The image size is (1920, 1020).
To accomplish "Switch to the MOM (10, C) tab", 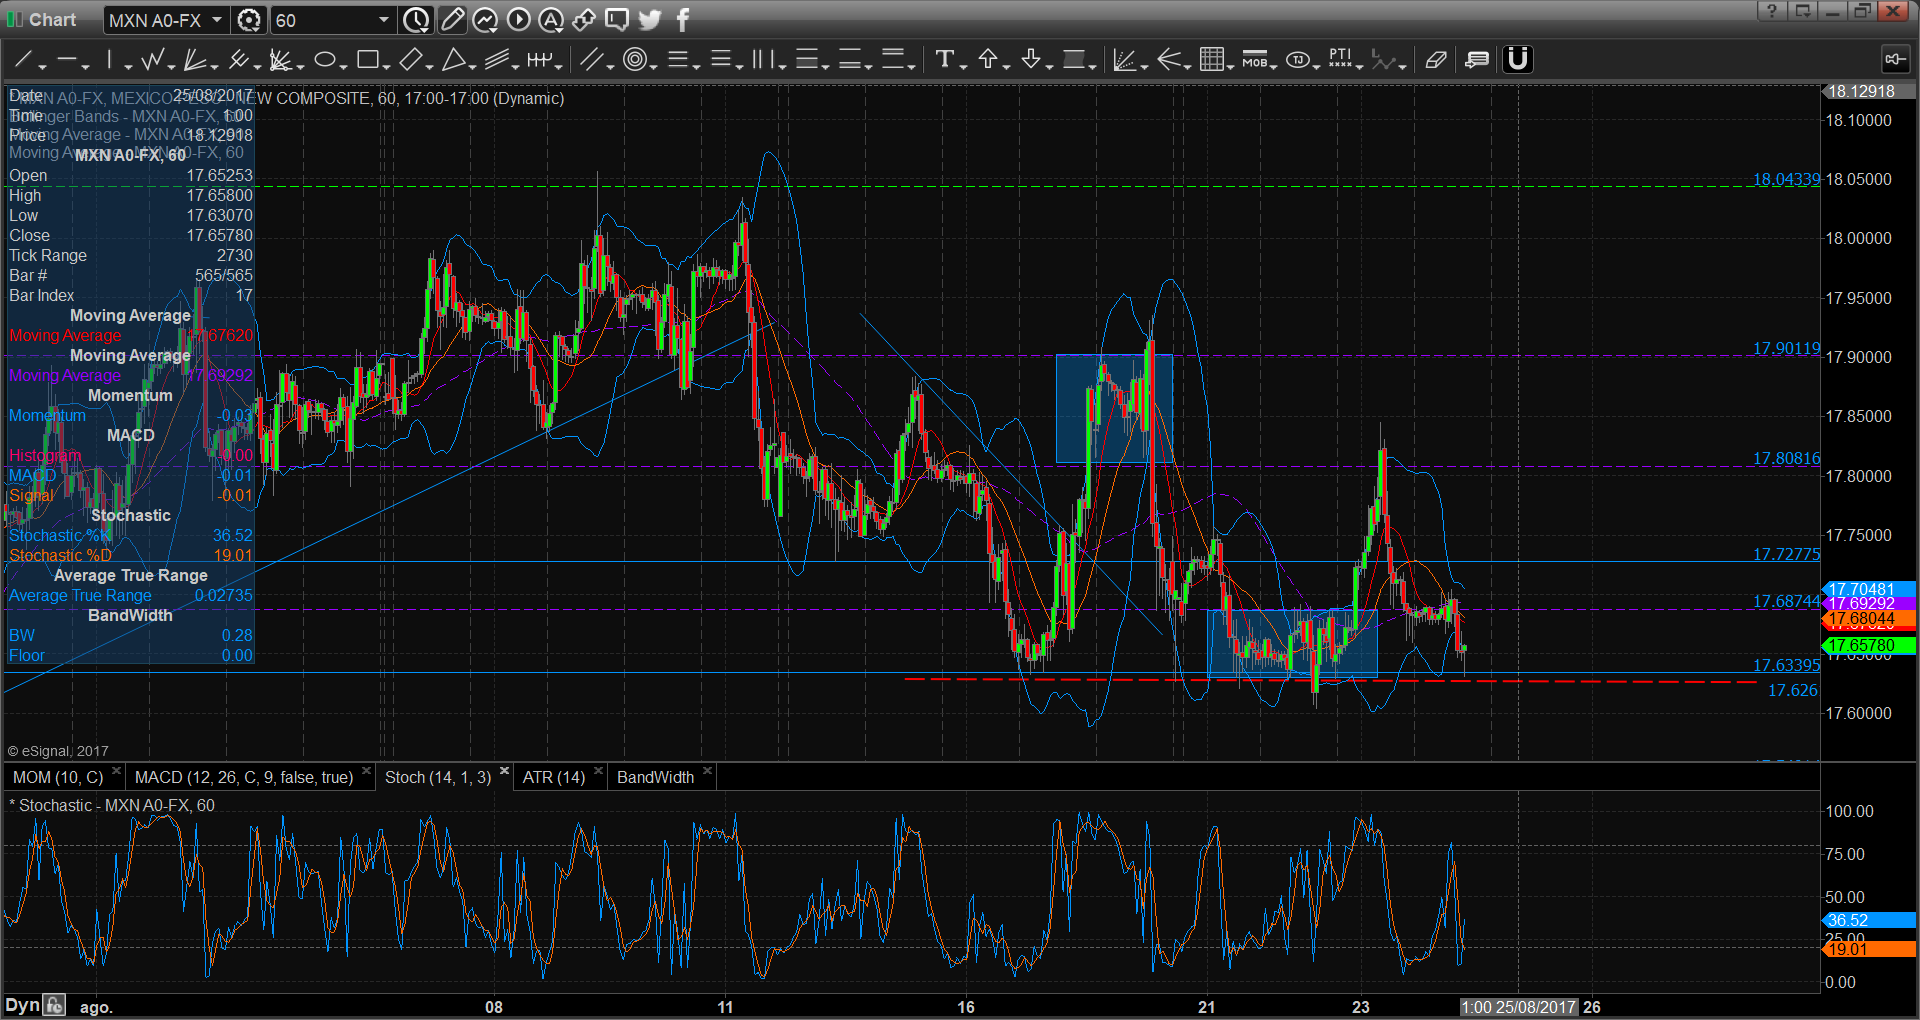I will pyautogui.click(x=57, y=777).
